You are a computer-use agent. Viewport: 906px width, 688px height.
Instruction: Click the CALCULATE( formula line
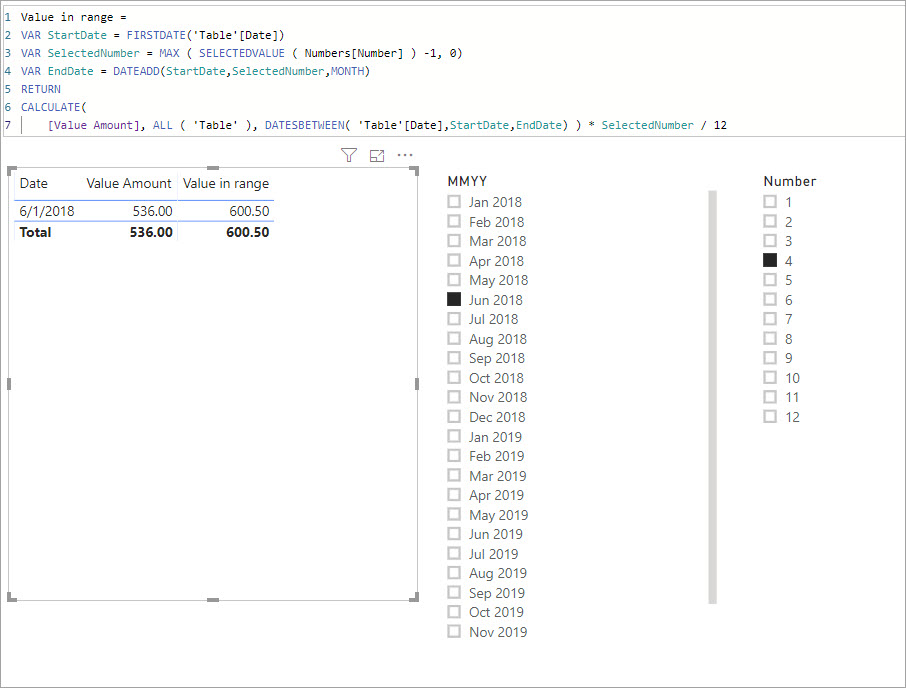[53, 107]
